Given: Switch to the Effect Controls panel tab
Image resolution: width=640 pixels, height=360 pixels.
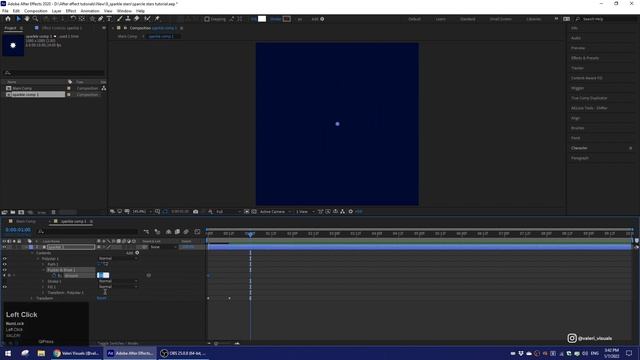Looking at the screenshot, I should pos(62,28).
